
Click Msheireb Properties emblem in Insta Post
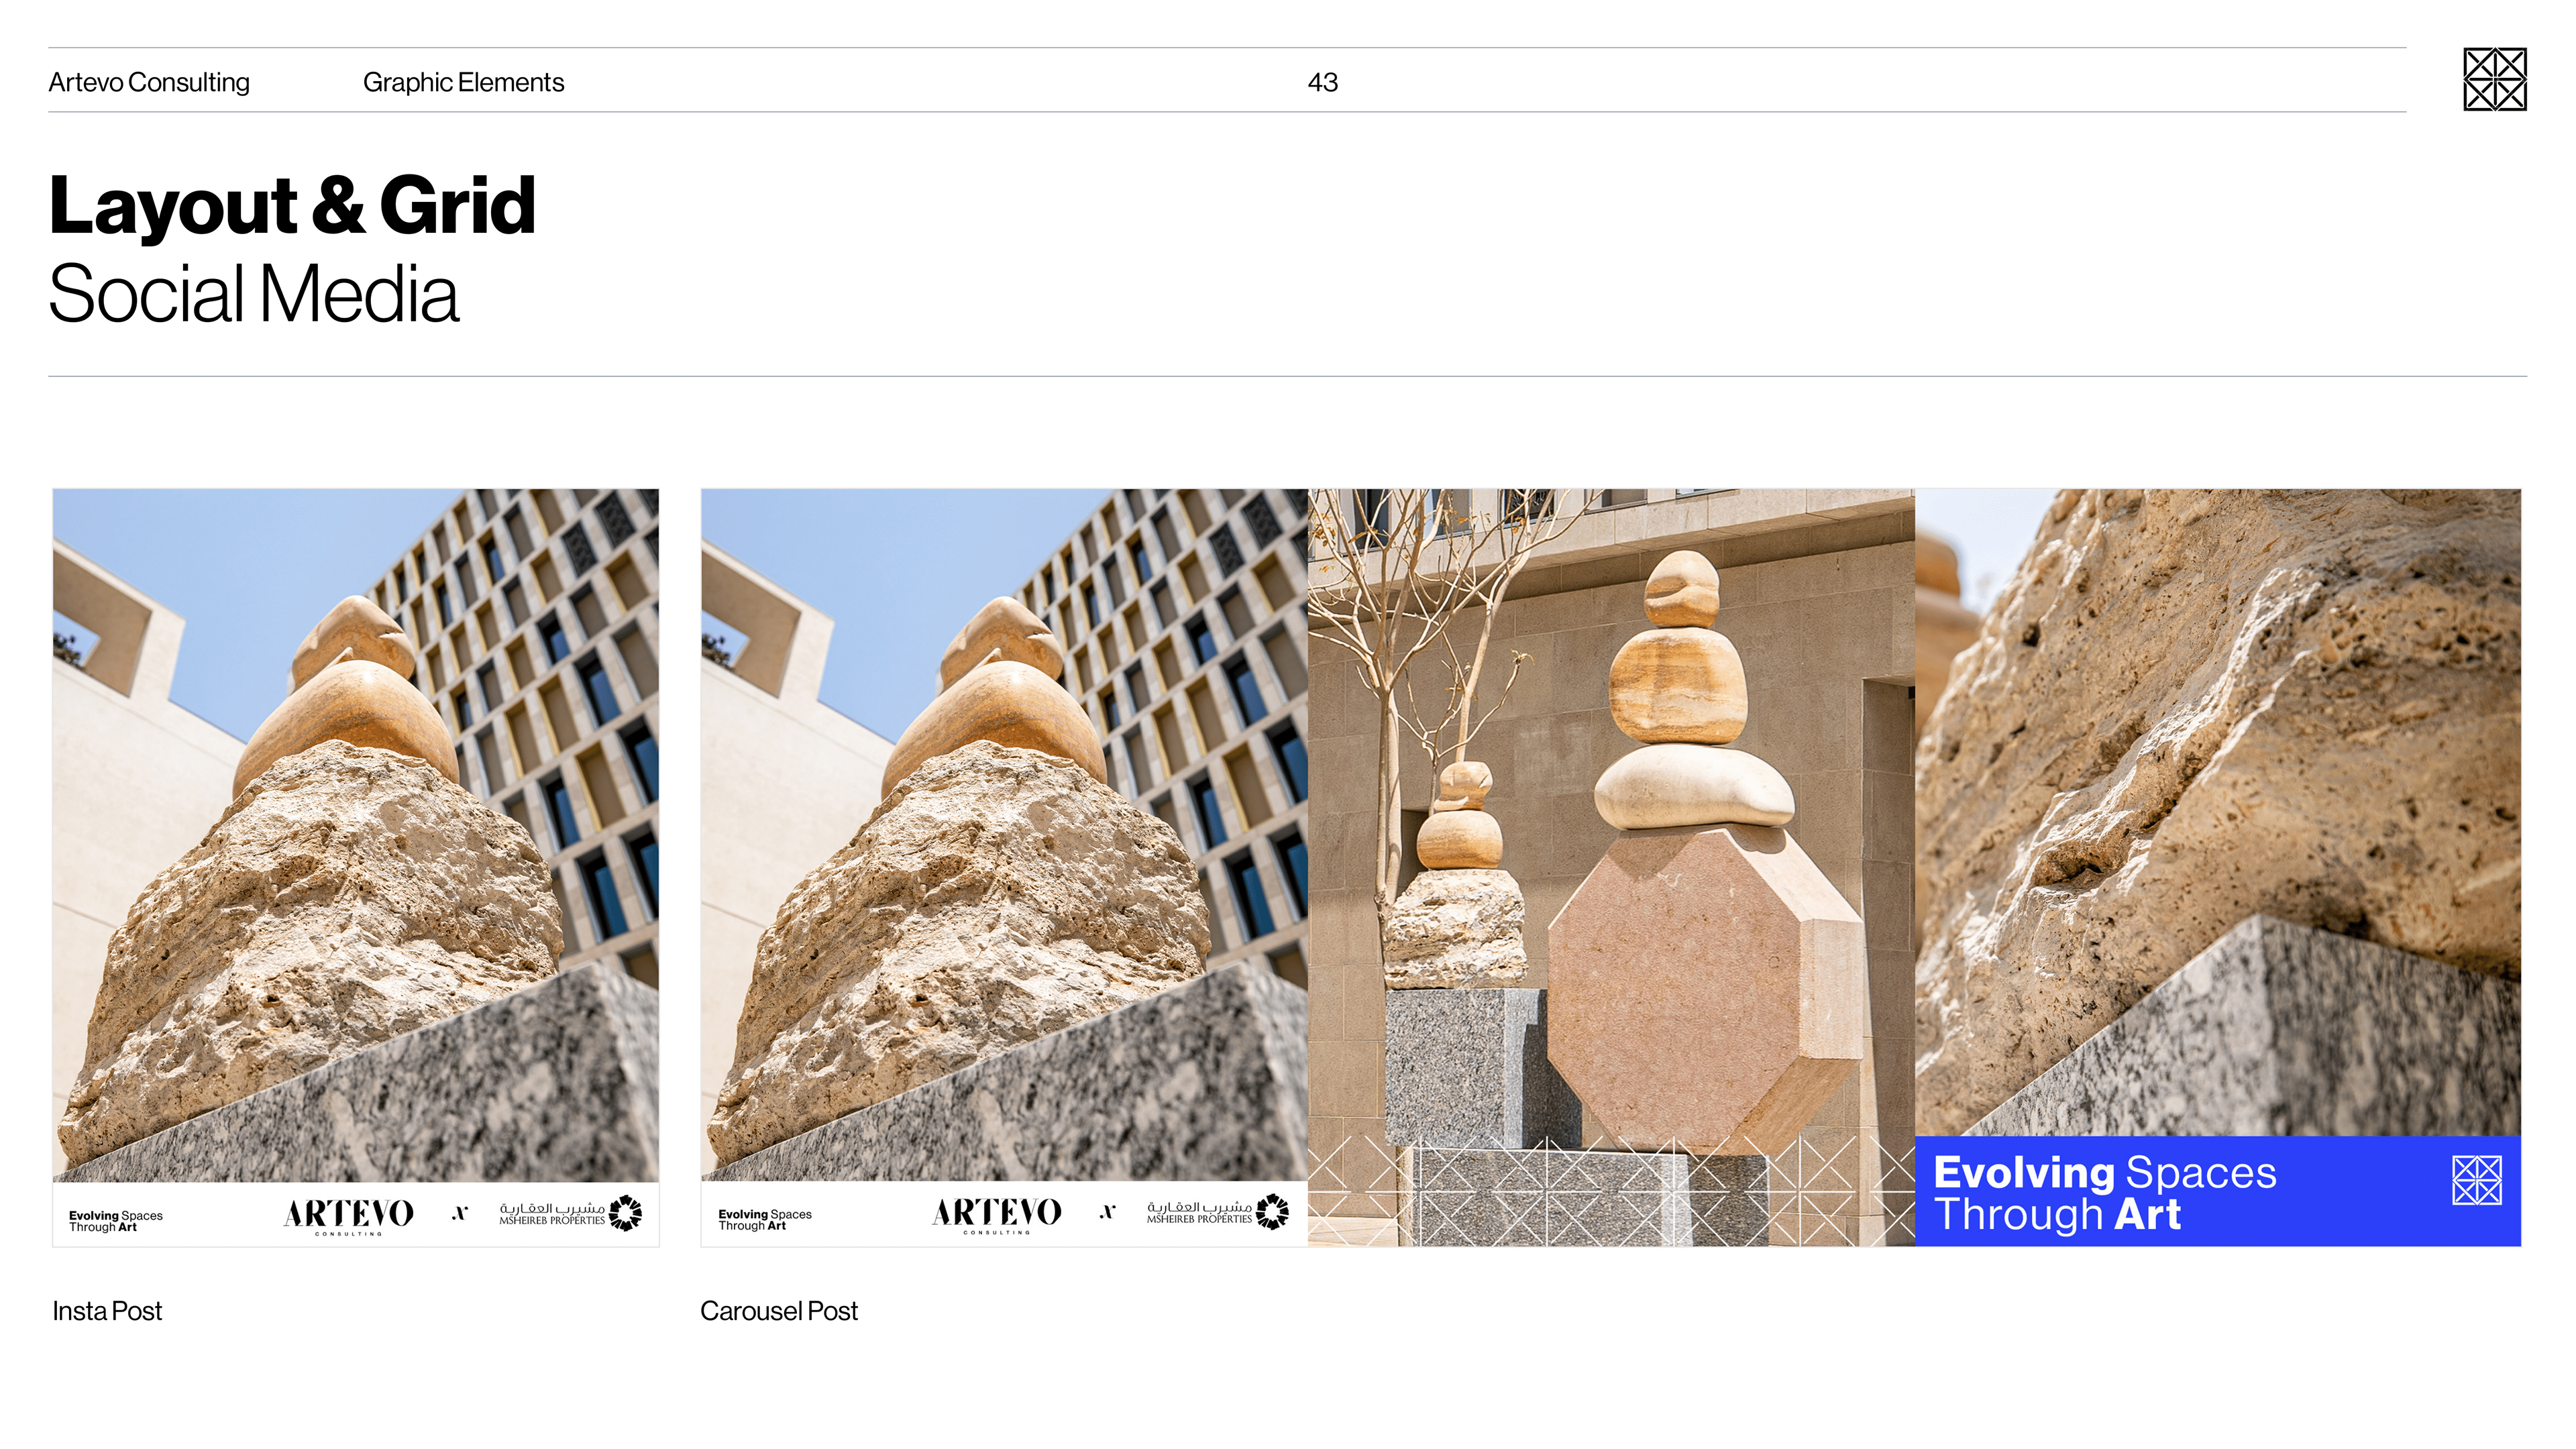[x=626, y=1212]
